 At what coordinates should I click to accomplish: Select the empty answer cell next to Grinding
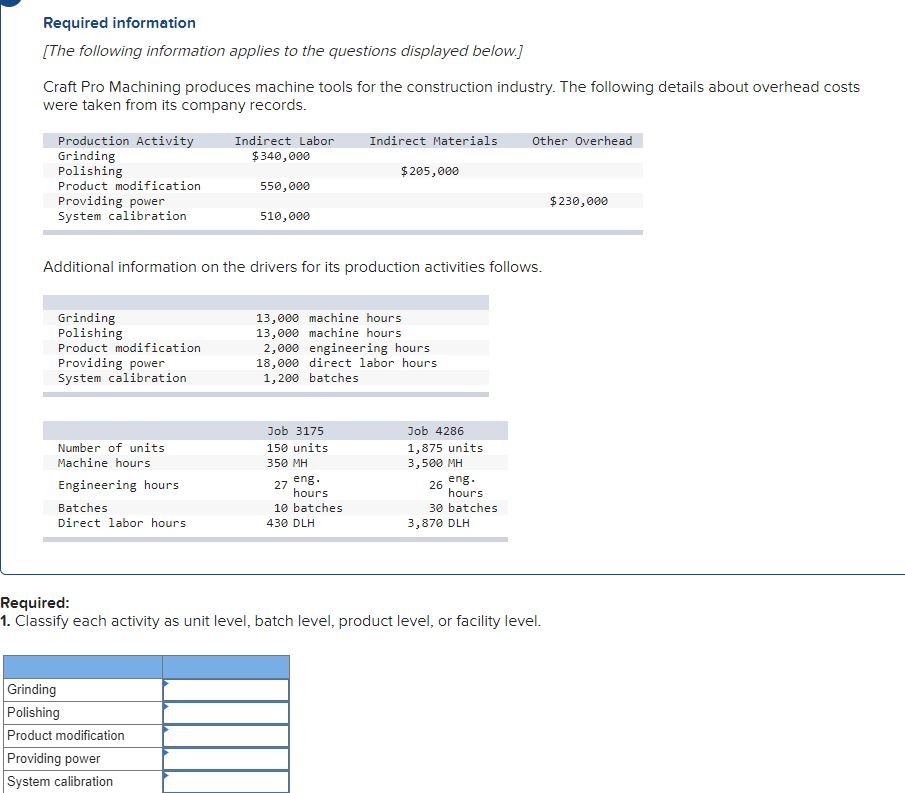click(x=230, y=689)
